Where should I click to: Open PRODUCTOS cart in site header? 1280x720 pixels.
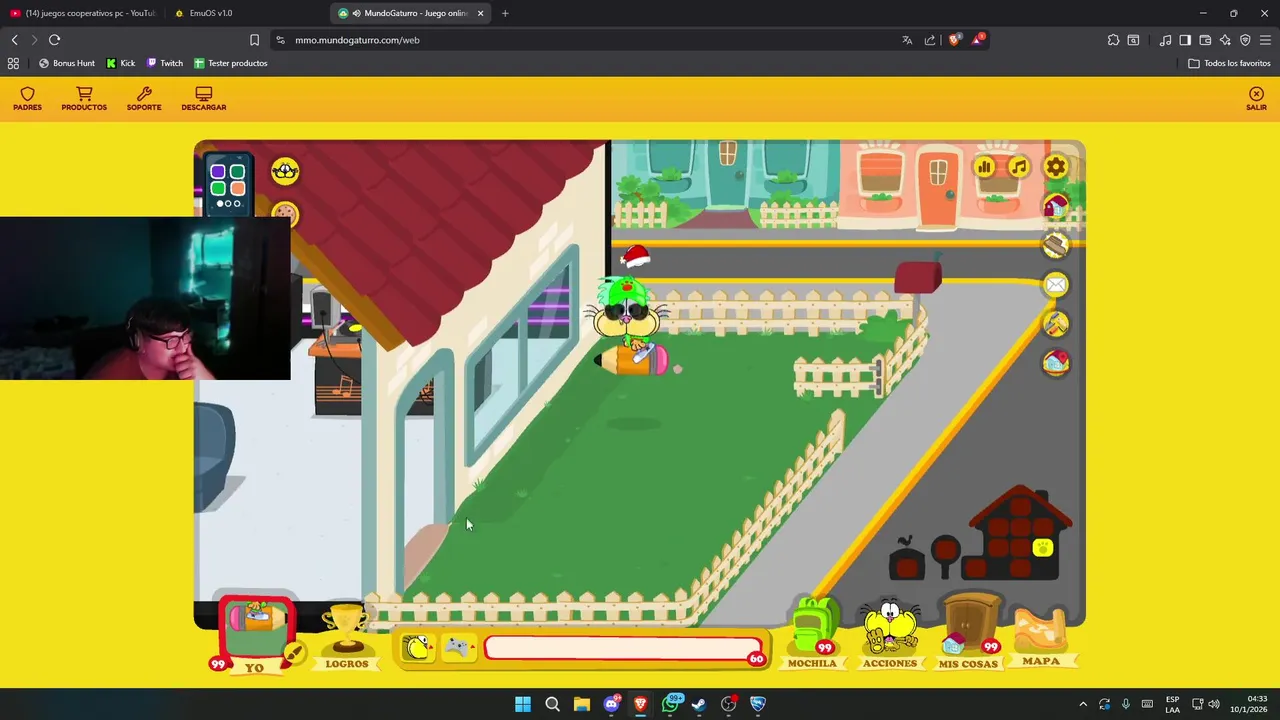point(84,99)
